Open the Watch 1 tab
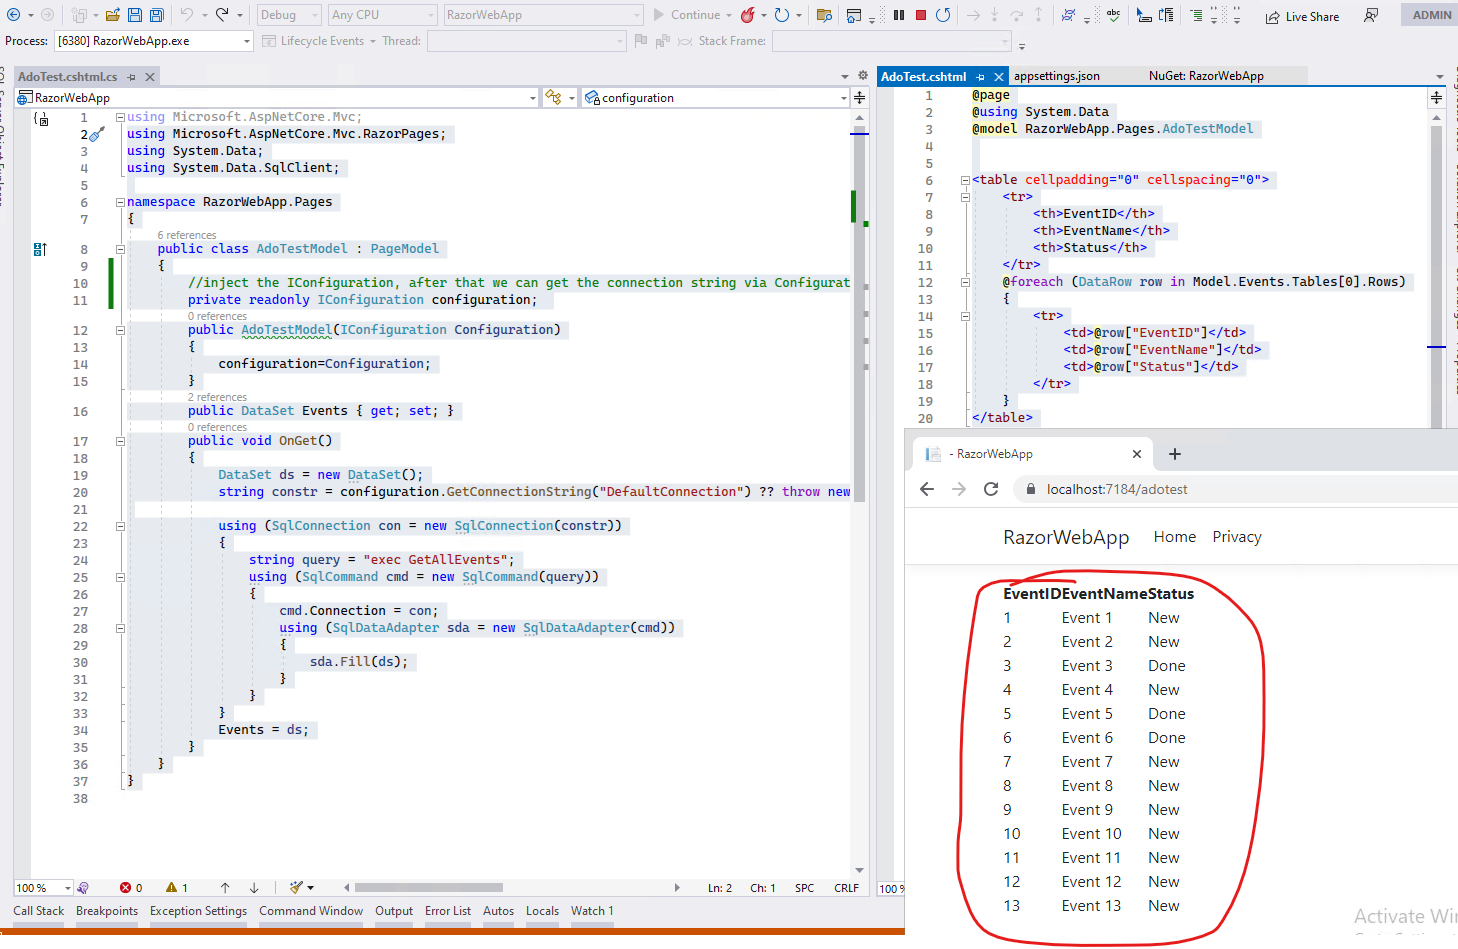Screen dimensions: 1458x949 tap(592, 911)
